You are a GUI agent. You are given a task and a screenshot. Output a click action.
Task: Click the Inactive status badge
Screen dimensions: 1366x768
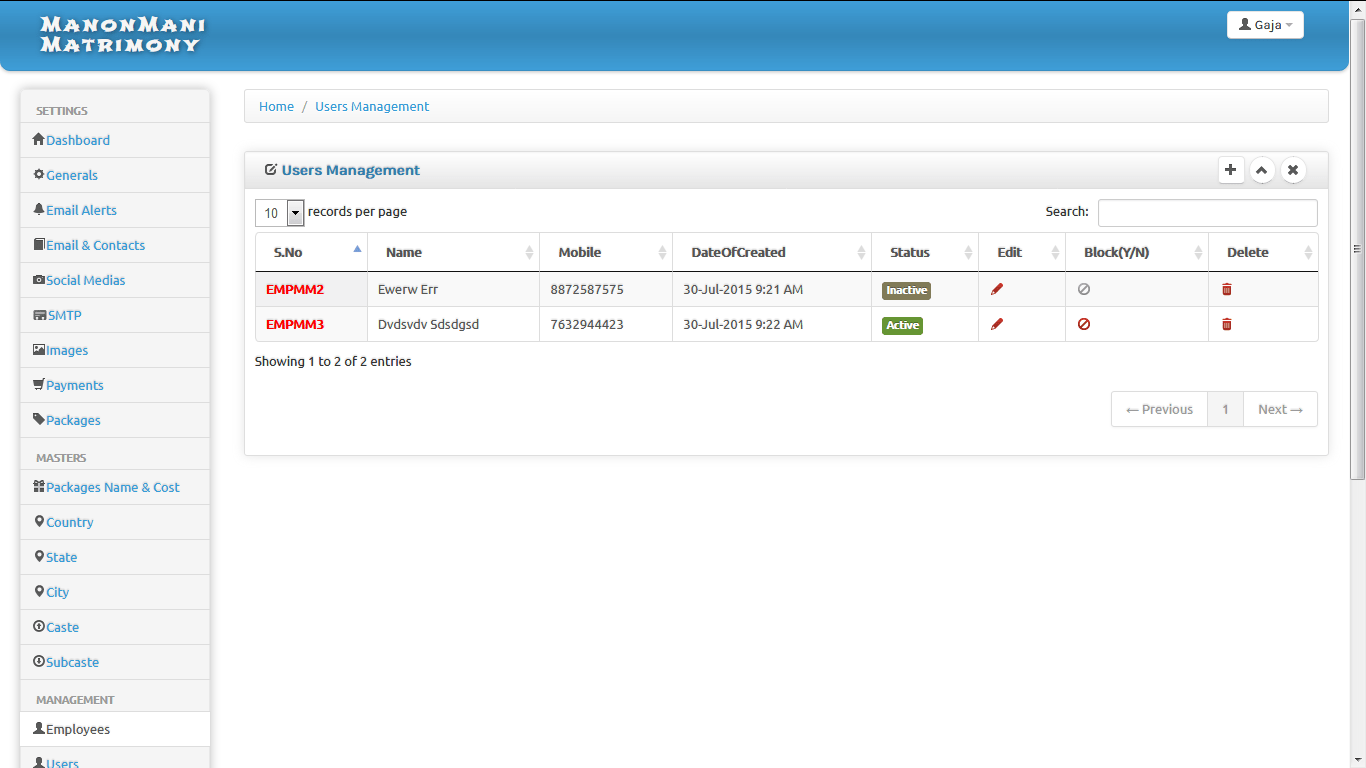pyautogui.click(x=906, y=290)
